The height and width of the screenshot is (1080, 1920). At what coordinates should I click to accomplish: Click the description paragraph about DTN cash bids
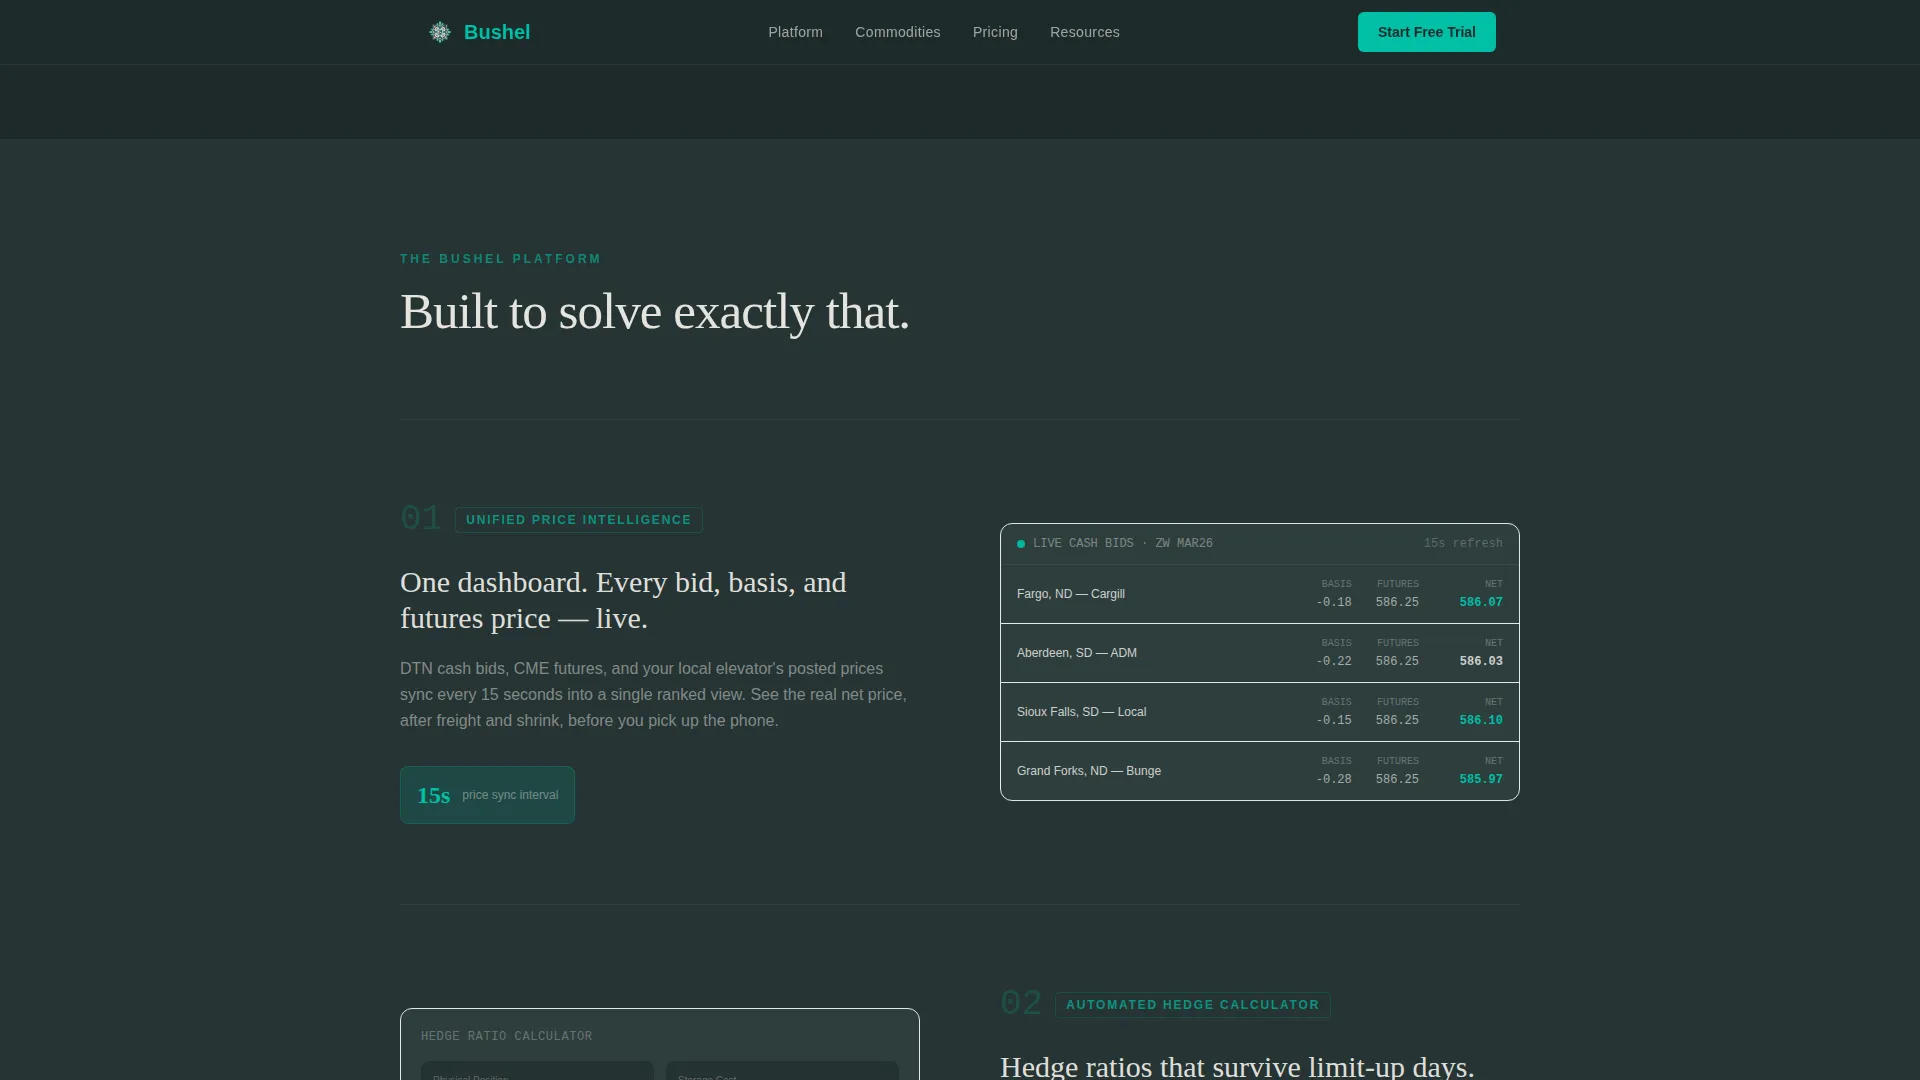(654, 694)
